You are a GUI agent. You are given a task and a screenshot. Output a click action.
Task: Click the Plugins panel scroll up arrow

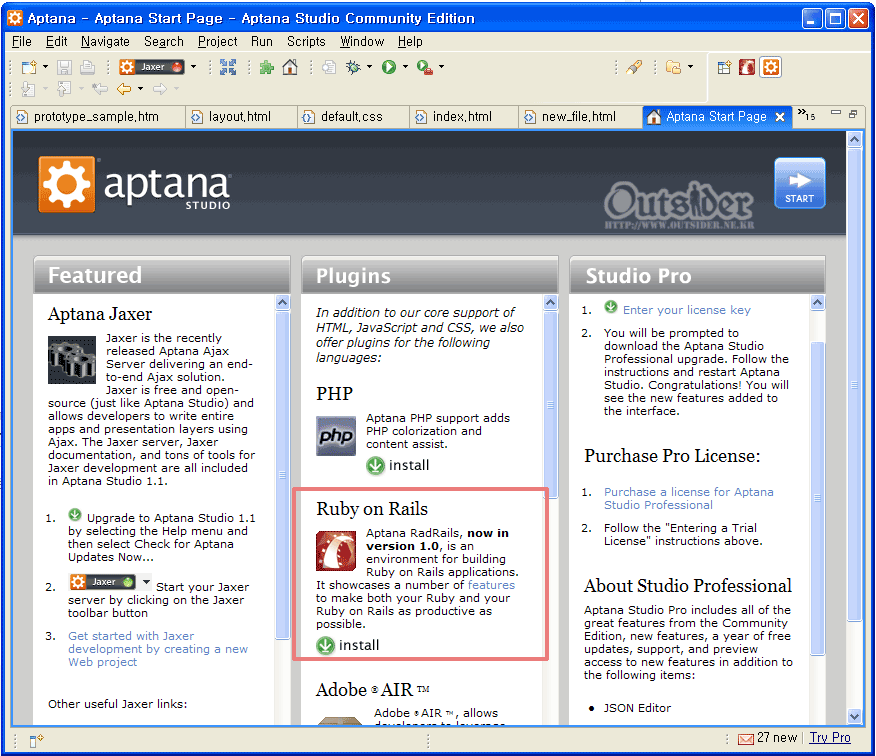pyautogui.click(x=551, y=302)
